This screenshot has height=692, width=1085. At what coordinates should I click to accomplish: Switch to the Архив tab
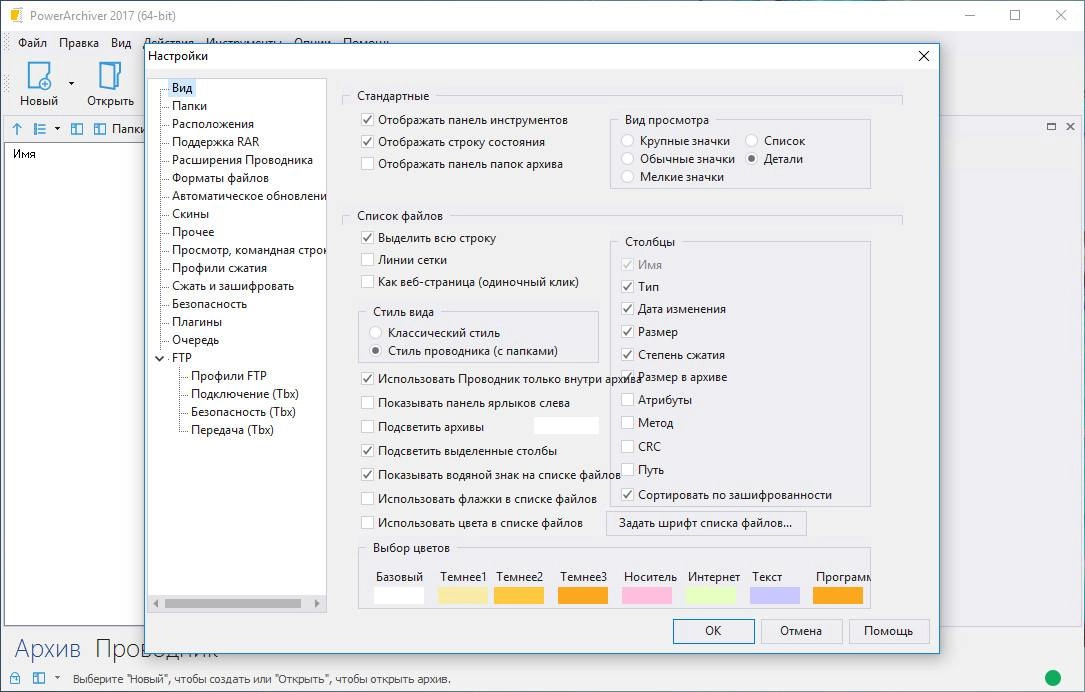(47, 649)
